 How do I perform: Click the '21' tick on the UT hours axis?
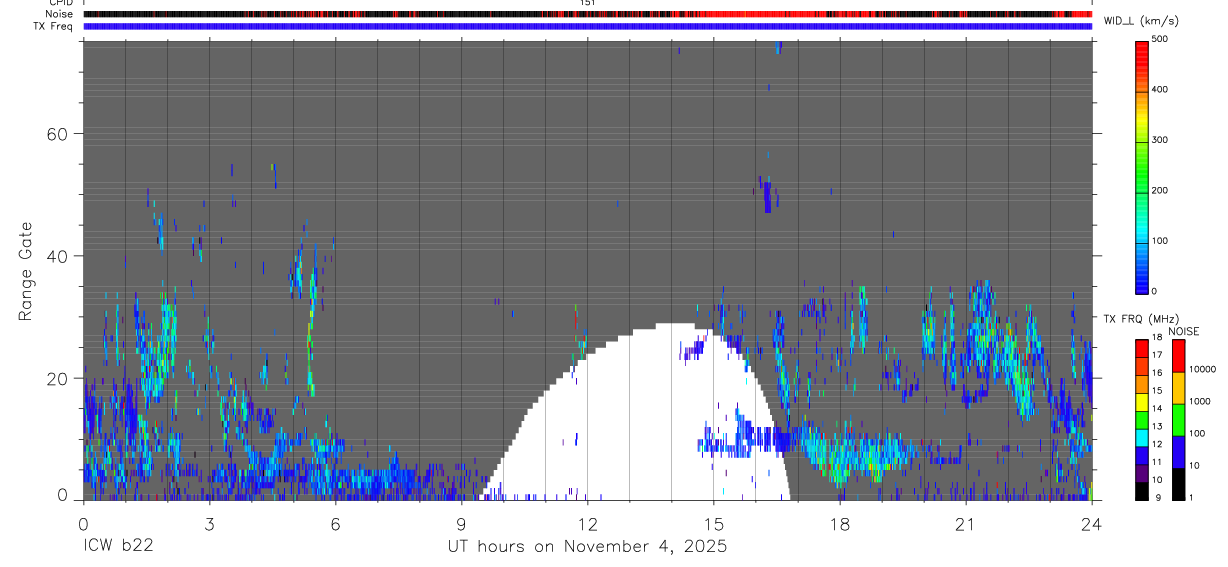[966, 524]
